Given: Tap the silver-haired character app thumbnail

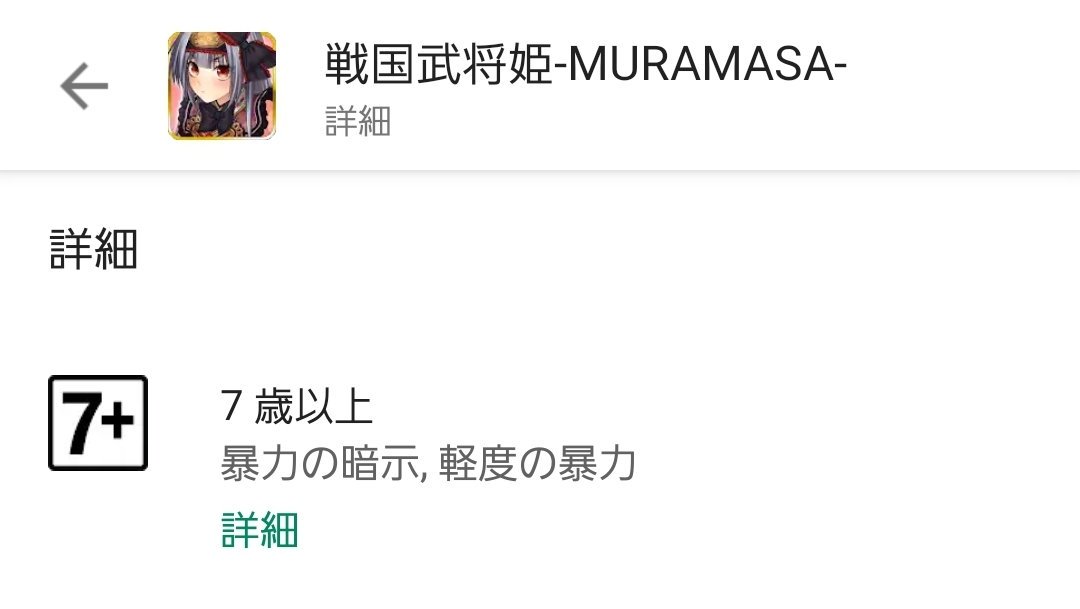Looking at the screenshot, I should (222, 85).
